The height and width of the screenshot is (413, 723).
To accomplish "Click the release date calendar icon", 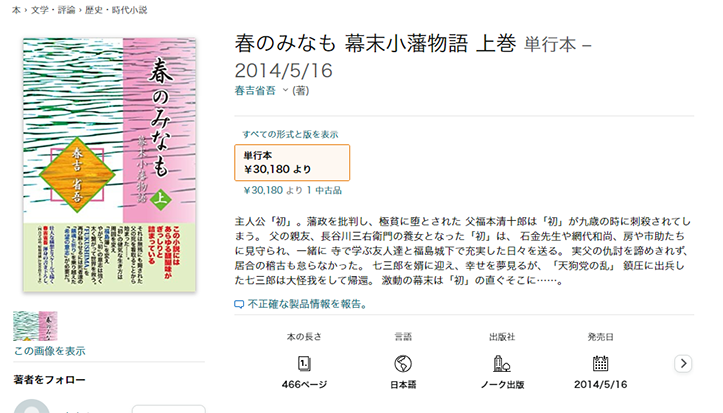I will pos(600,364).
